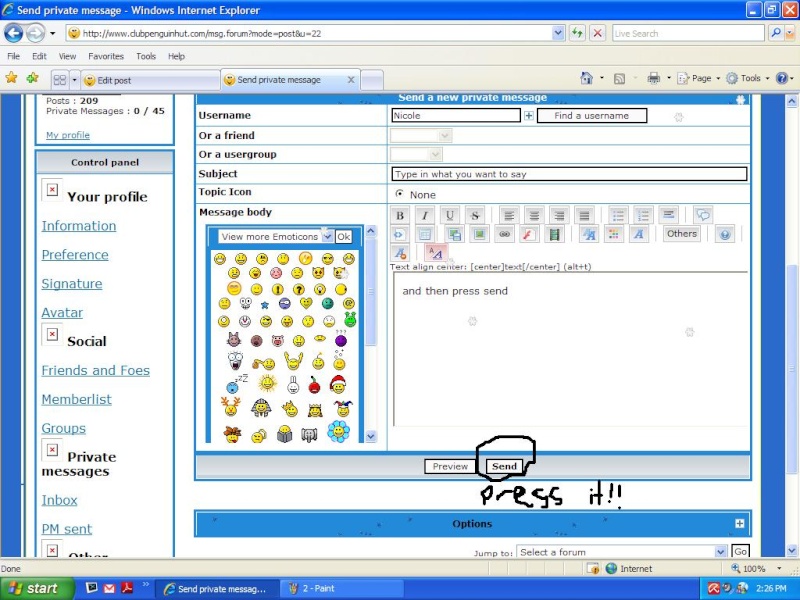Screen dimensions: 800x600
Task: Switch to 2 - Paint taskbar window
Action: (x=342, y=588)
